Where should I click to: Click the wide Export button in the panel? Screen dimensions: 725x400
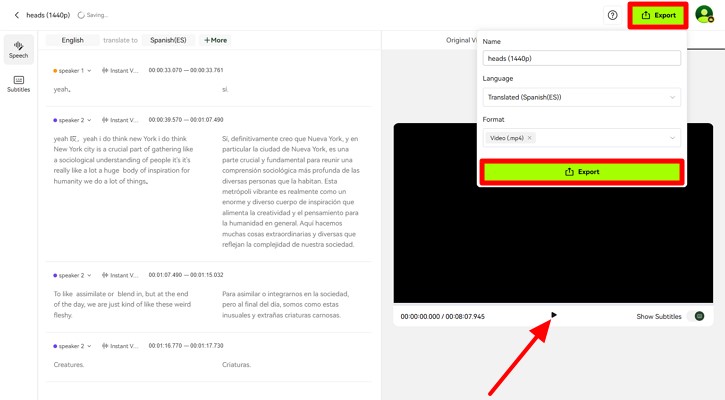tap(582, 172)
